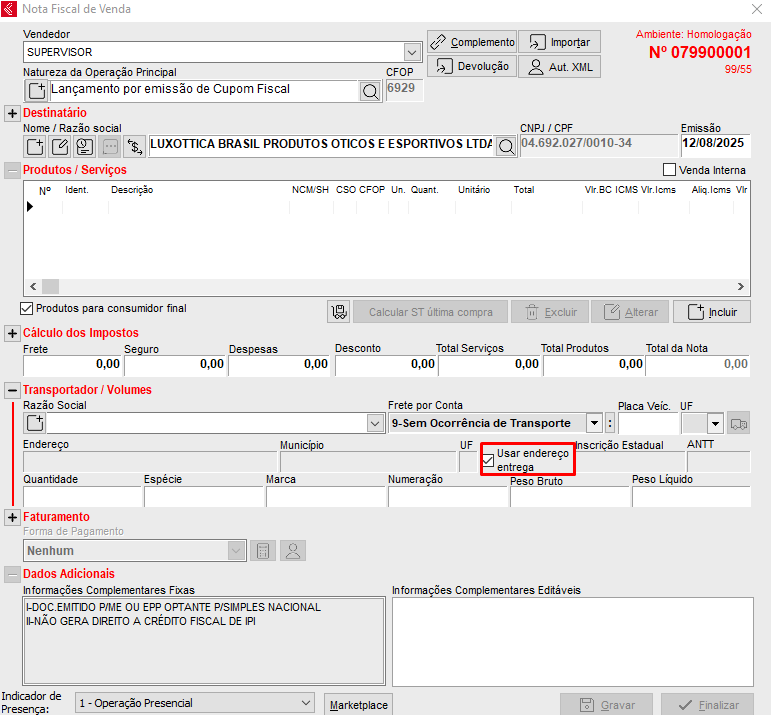Click the new record icon under Natureza da Operação

coord(36,91)
